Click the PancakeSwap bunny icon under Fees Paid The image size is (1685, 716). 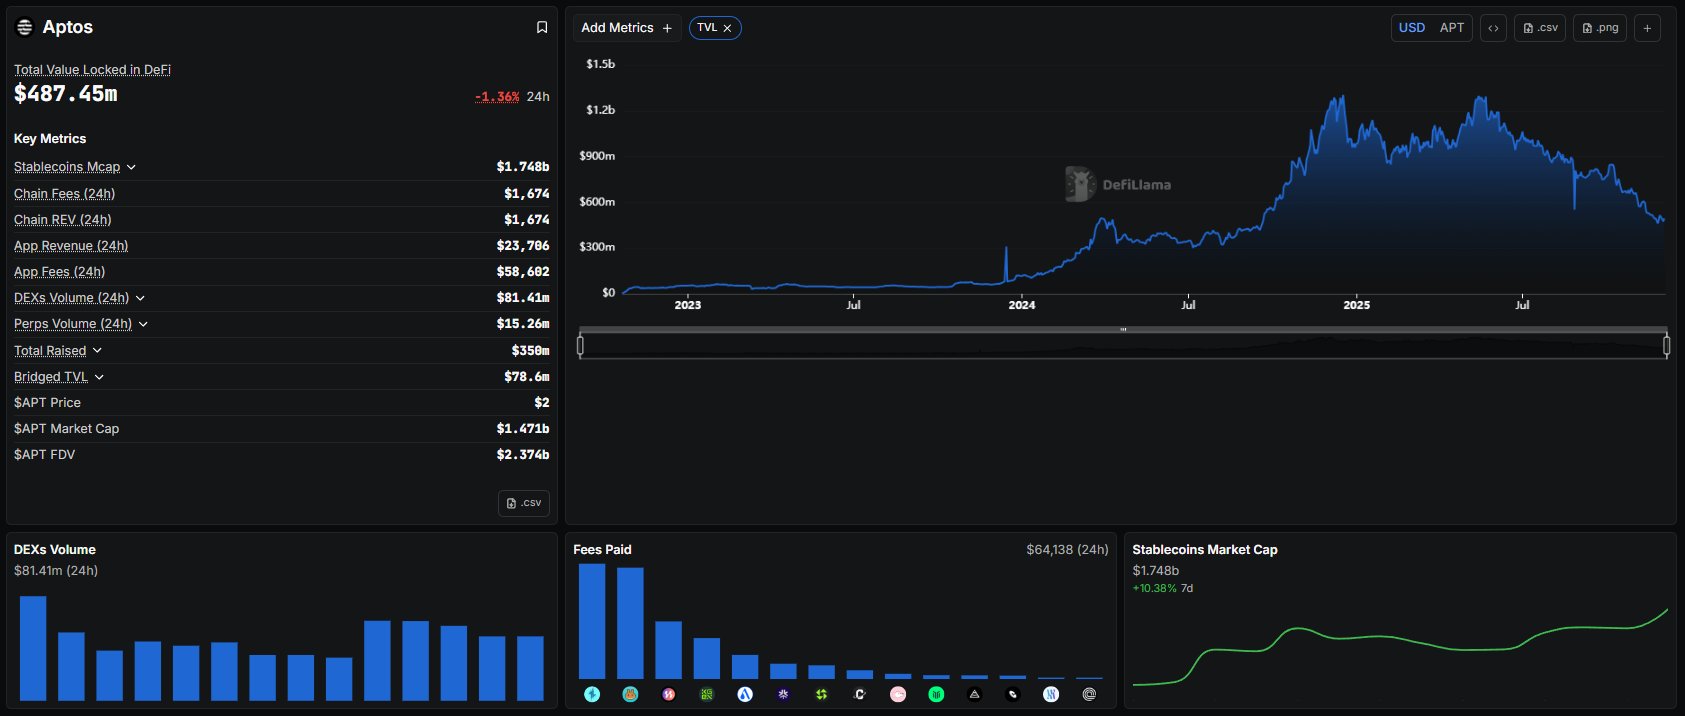pos(630,694)
